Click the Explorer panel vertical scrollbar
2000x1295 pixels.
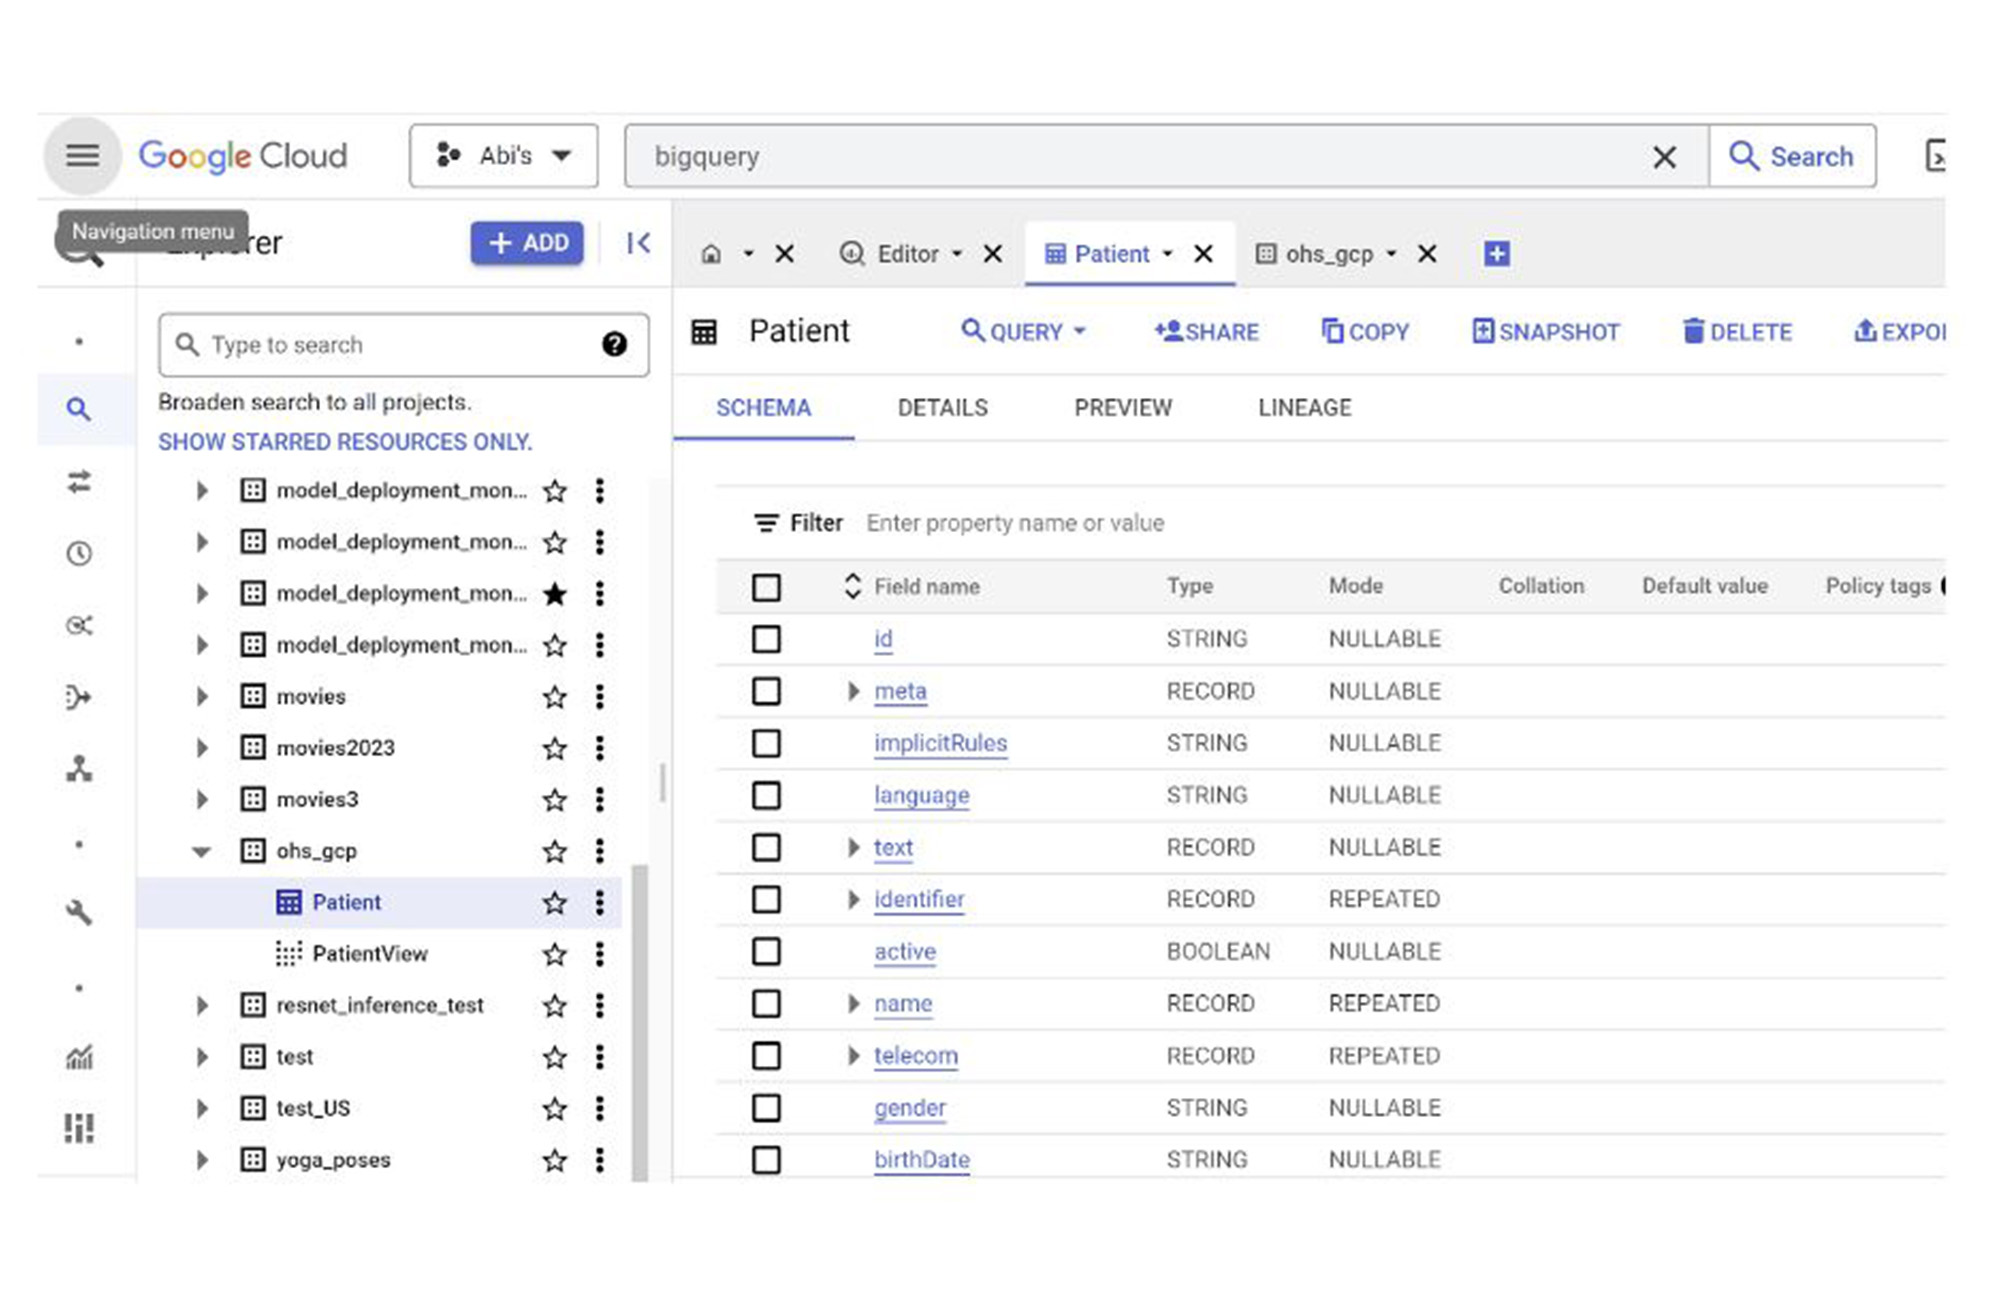coord(640,1022)
